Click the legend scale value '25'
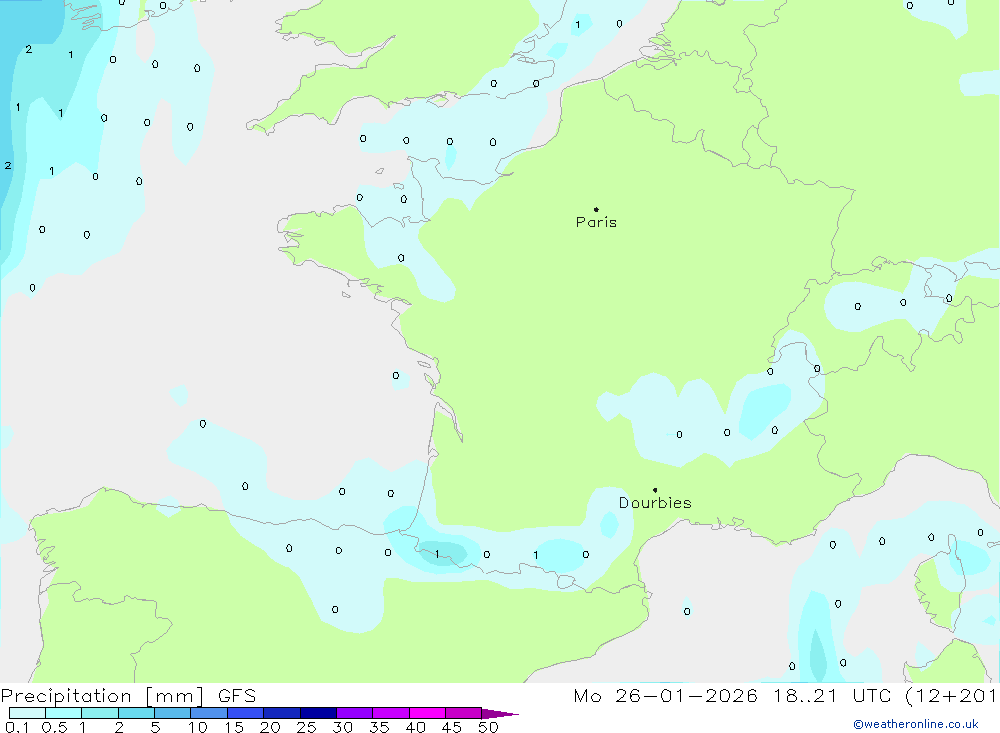1000x733 pixels. 307,727
